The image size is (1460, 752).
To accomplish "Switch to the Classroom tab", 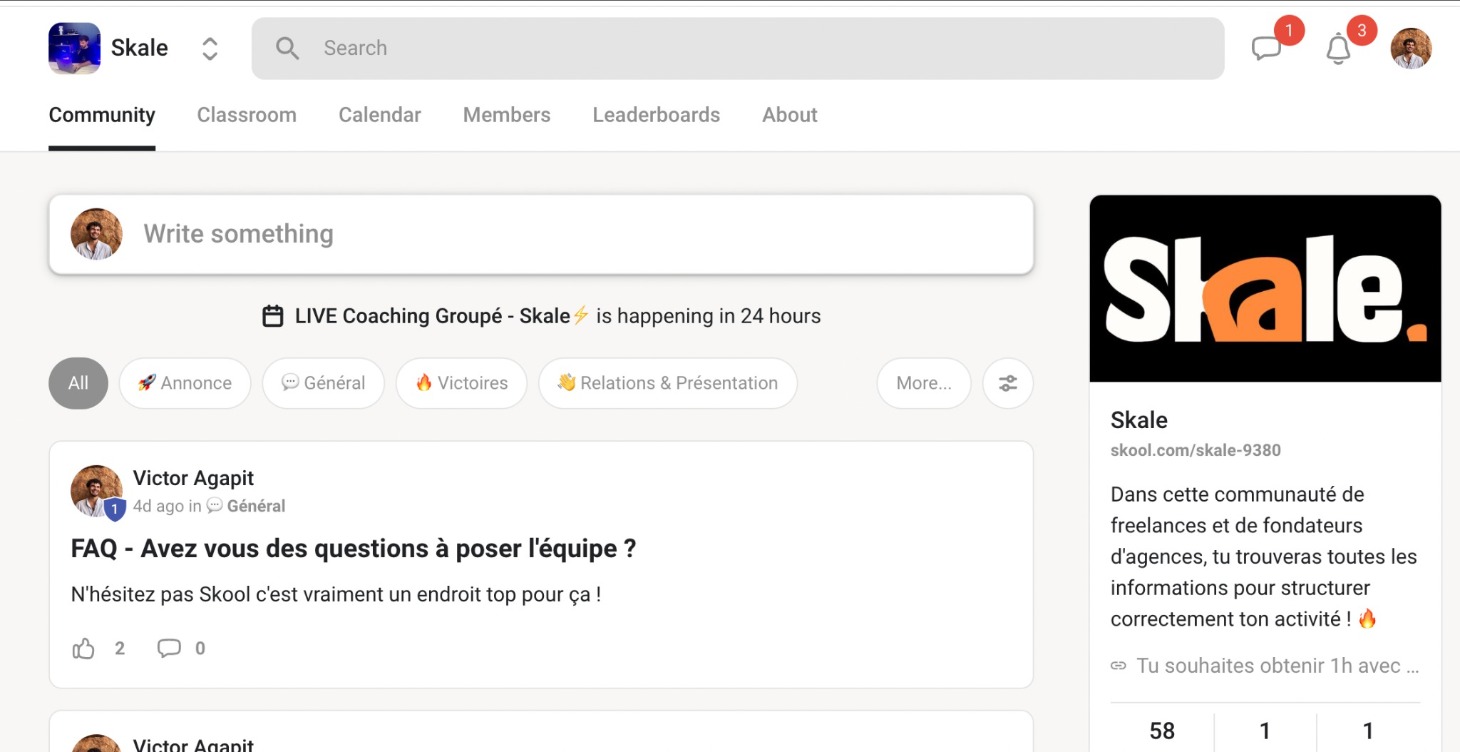I will (247, 115).
